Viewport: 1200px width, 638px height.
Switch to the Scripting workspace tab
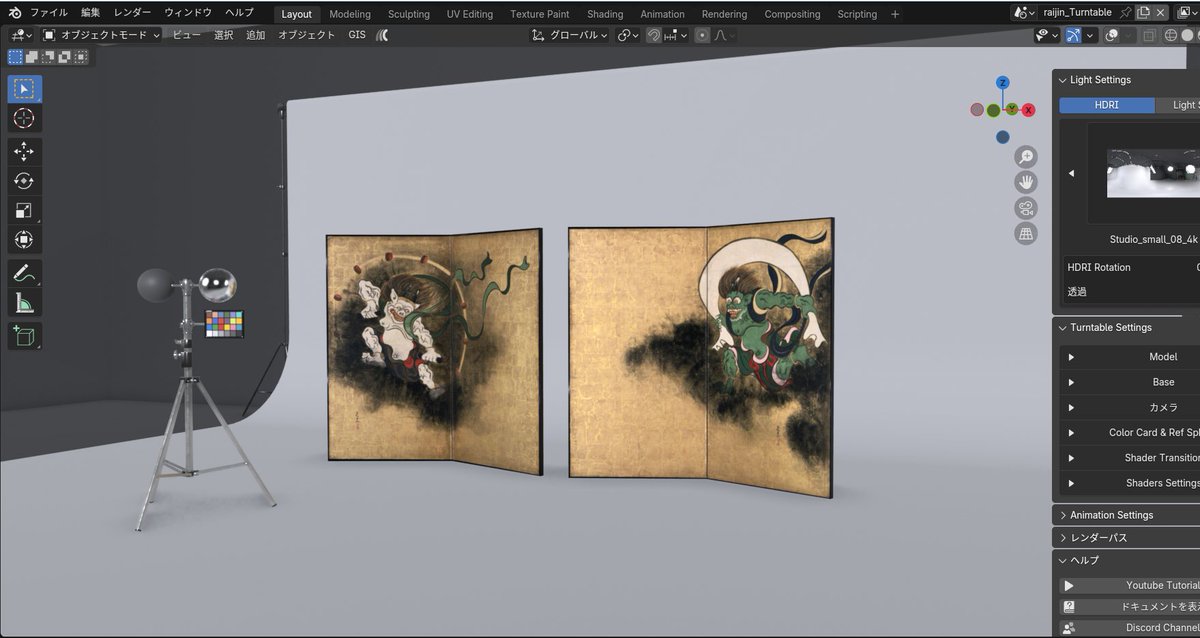tap(857, 14)
